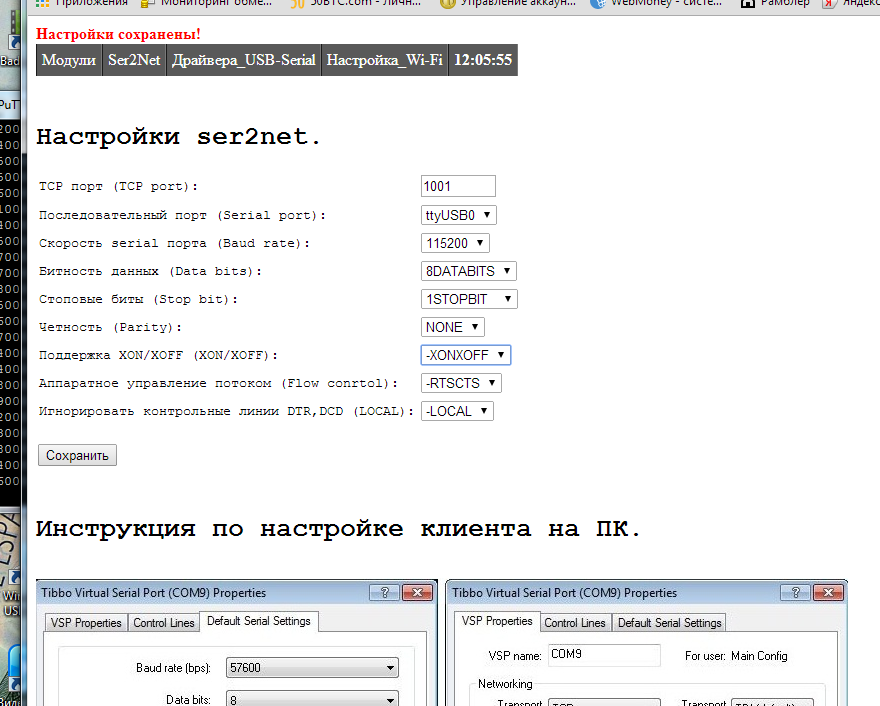The height and width of the screenshot is (706, 880).
Task: Expand the 8DATABITS data bits dropdown
Action: click(x=468, y=271)
